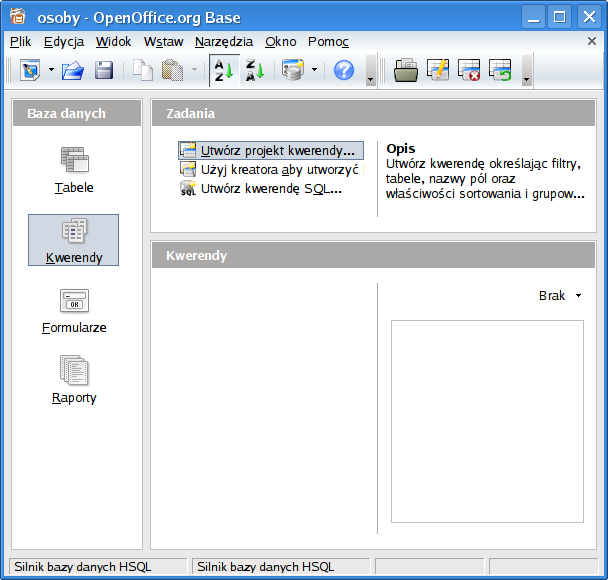608x580 pixels.
Task: Click the OpenOffice Base title bar icon
Action: point(18,16)
